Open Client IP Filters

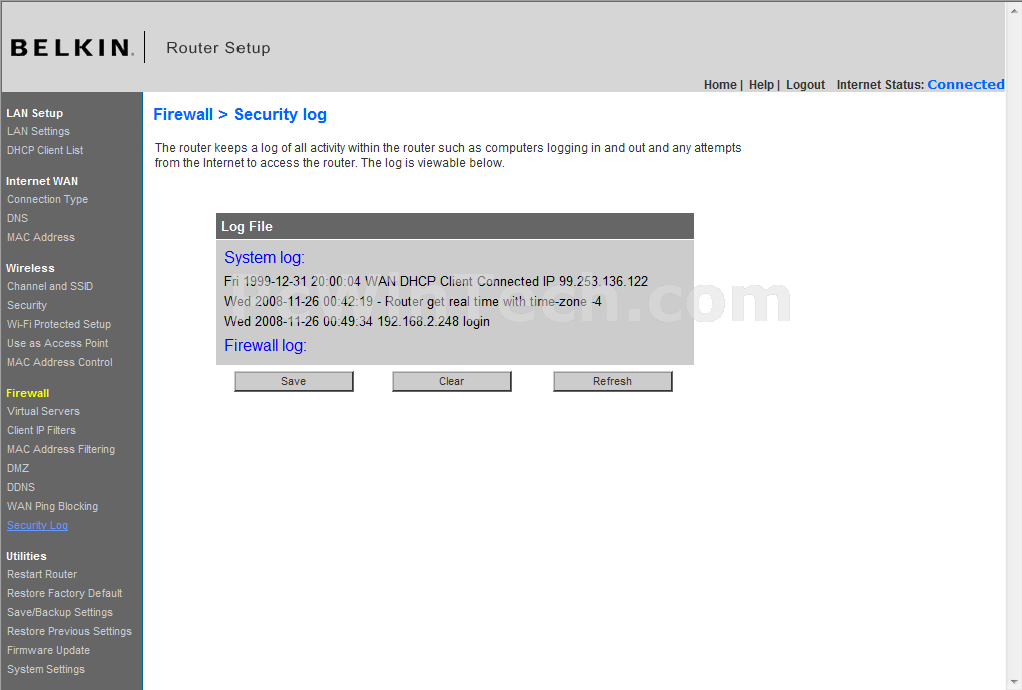pos(41,430)
